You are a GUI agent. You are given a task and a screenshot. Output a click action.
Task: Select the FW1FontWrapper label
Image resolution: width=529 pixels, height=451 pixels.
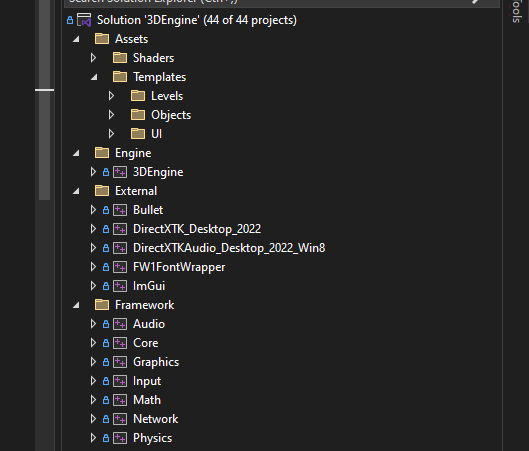(x=179, y=267)
